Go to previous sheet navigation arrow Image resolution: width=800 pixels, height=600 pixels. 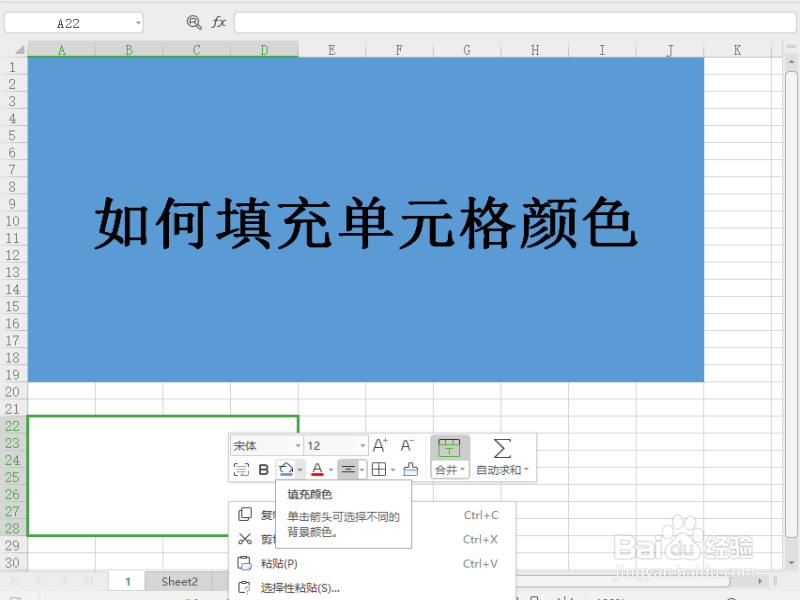tap(40, 581)
